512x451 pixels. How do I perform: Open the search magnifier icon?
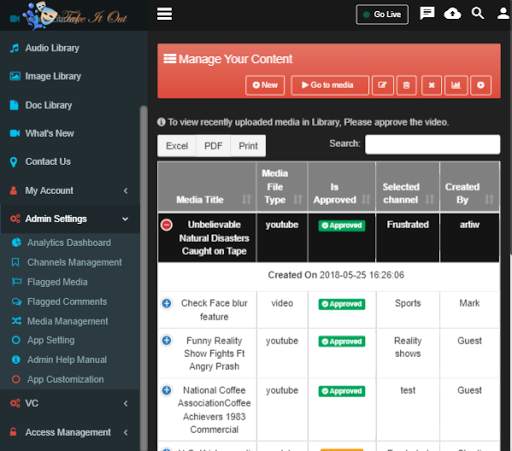[x=478, y=13]
